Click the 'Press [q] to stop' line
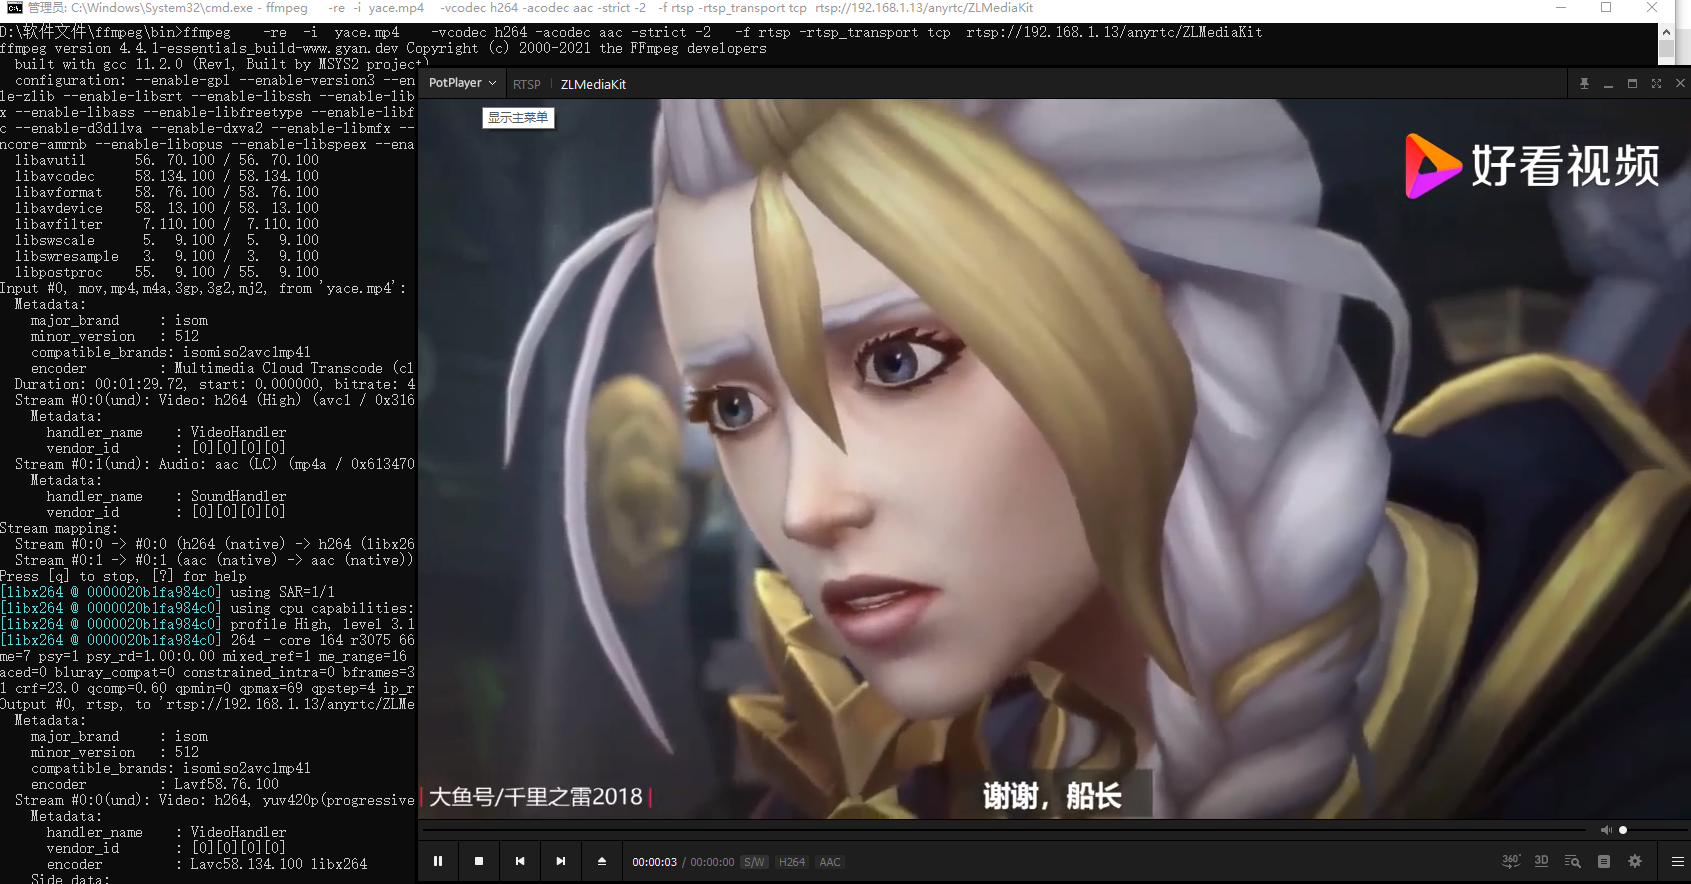The image size is (1691, 884). [123, 576]
